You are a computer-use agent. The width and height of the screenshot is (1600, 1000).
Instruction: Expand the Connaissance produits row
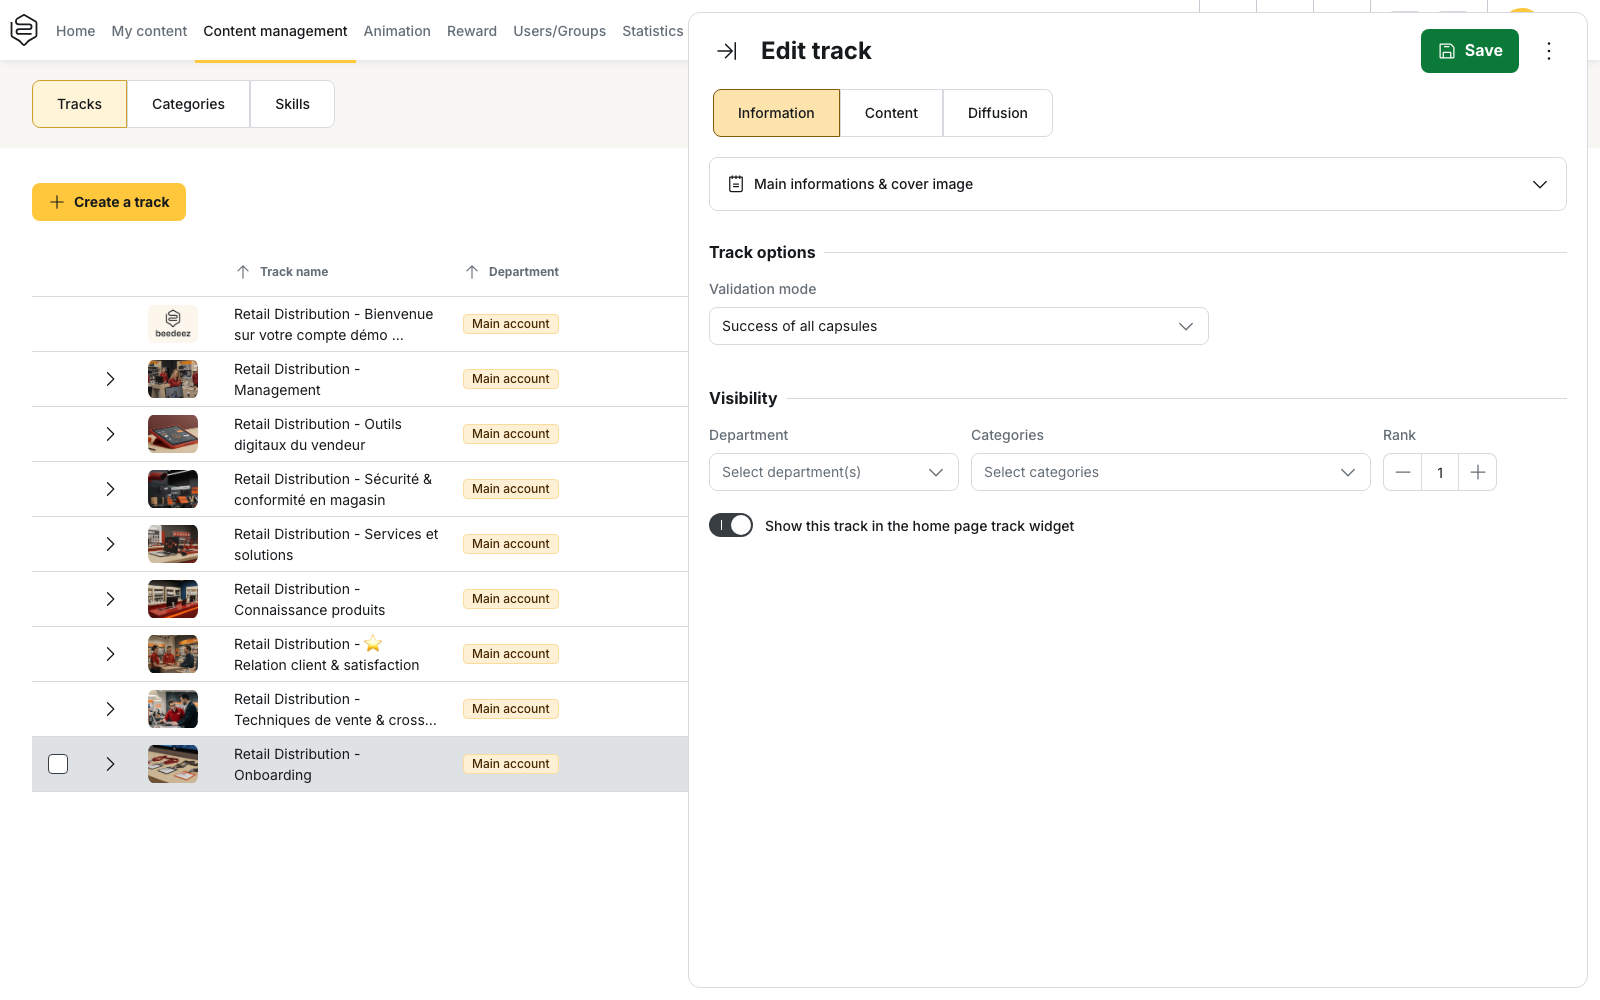click(110, 599)
